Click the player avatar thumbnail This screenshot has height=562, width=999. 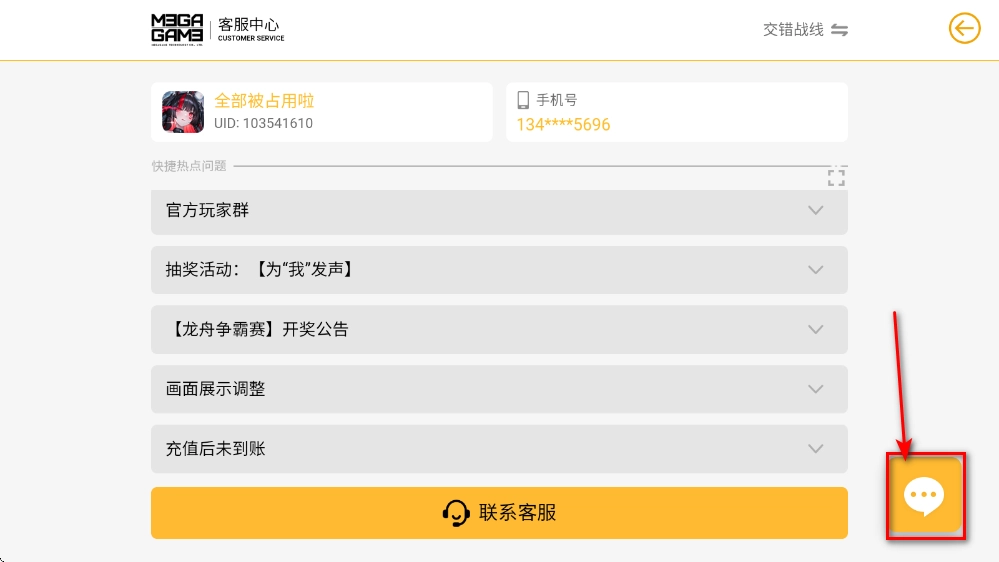click(x=183, y=112)
